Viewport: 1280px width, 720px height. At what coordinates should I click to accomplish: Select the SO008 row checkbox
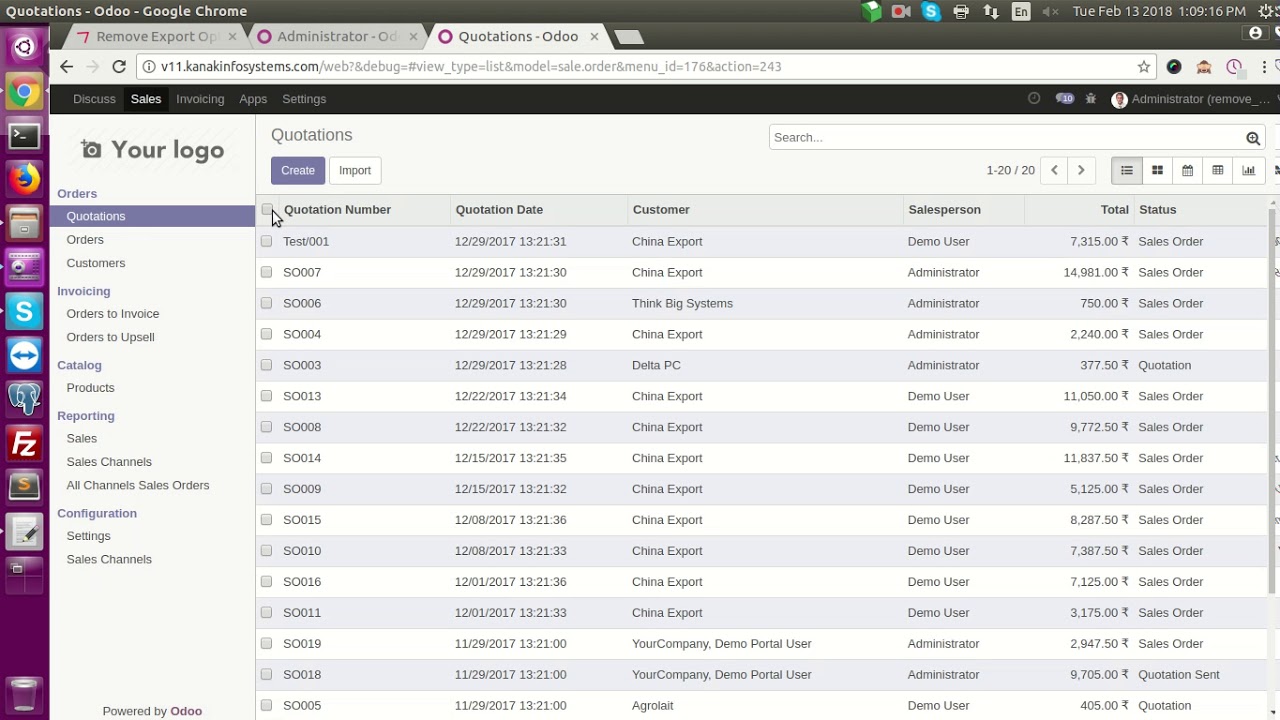point(266,427)
